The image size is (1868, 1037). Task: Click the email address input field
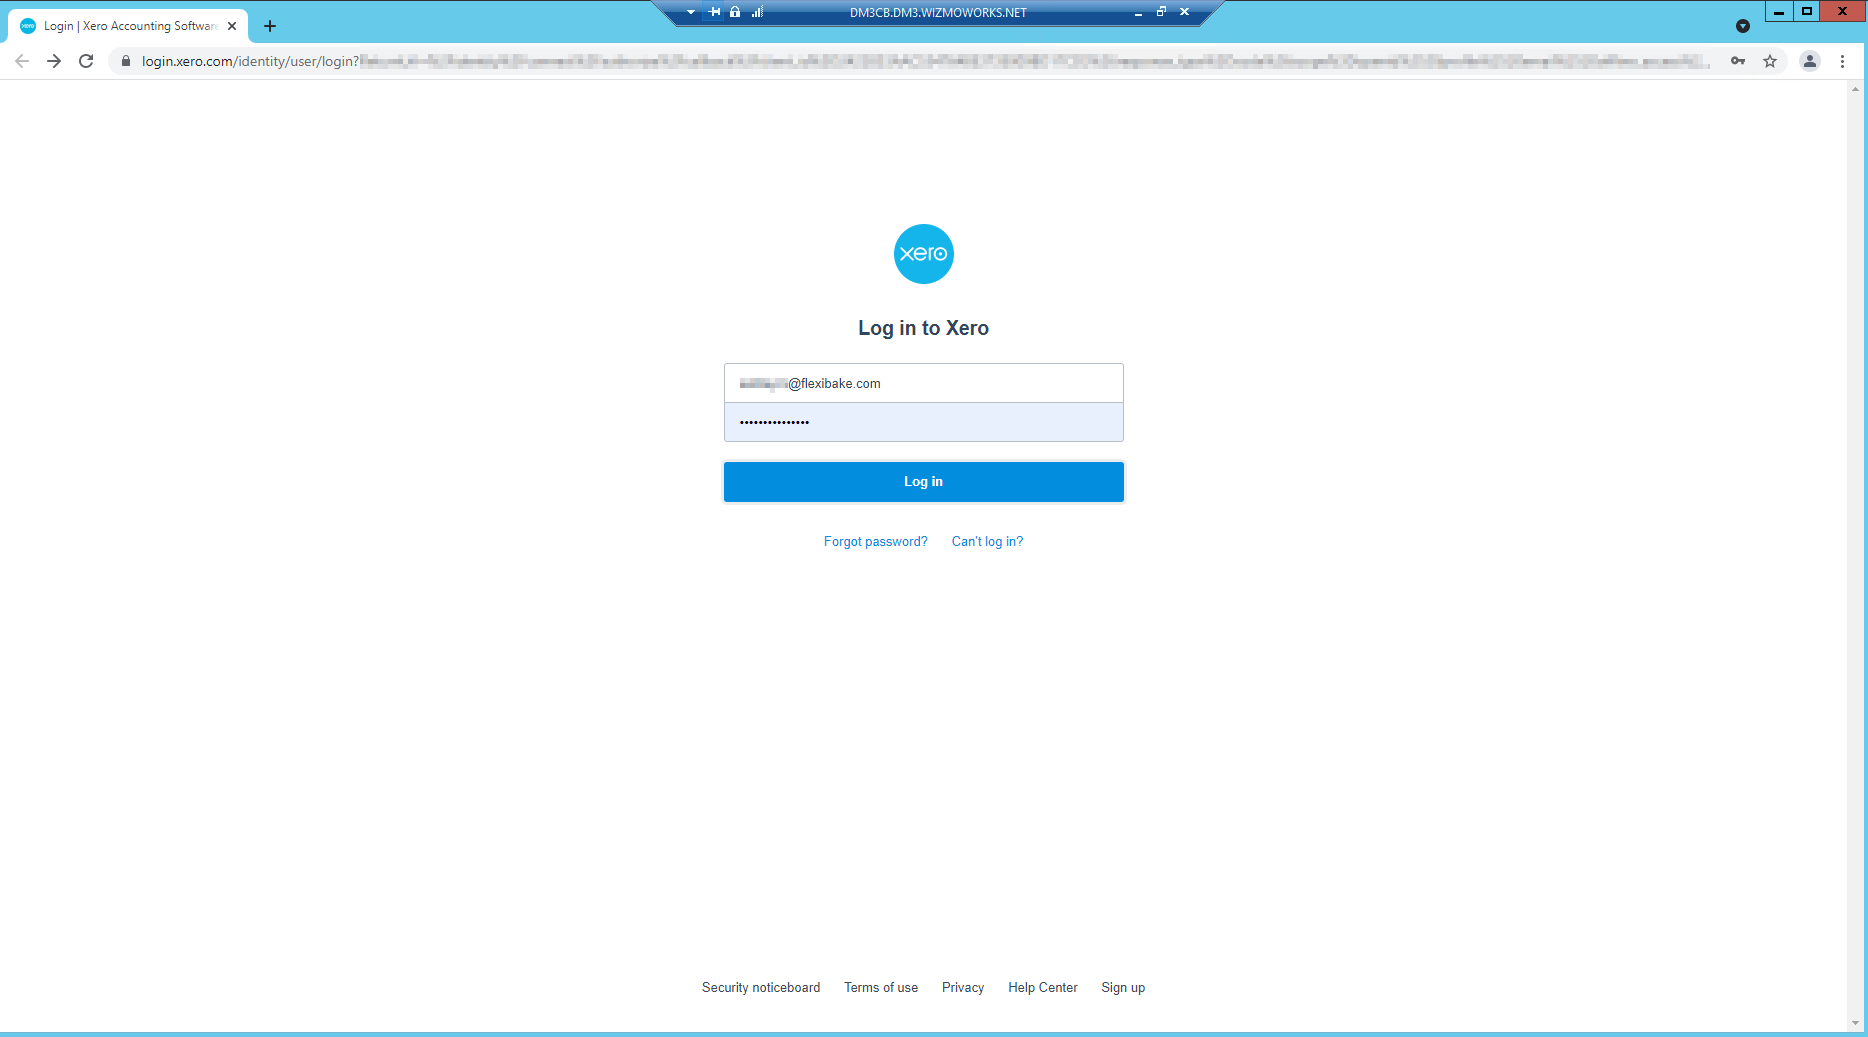[x=923, y=383]
